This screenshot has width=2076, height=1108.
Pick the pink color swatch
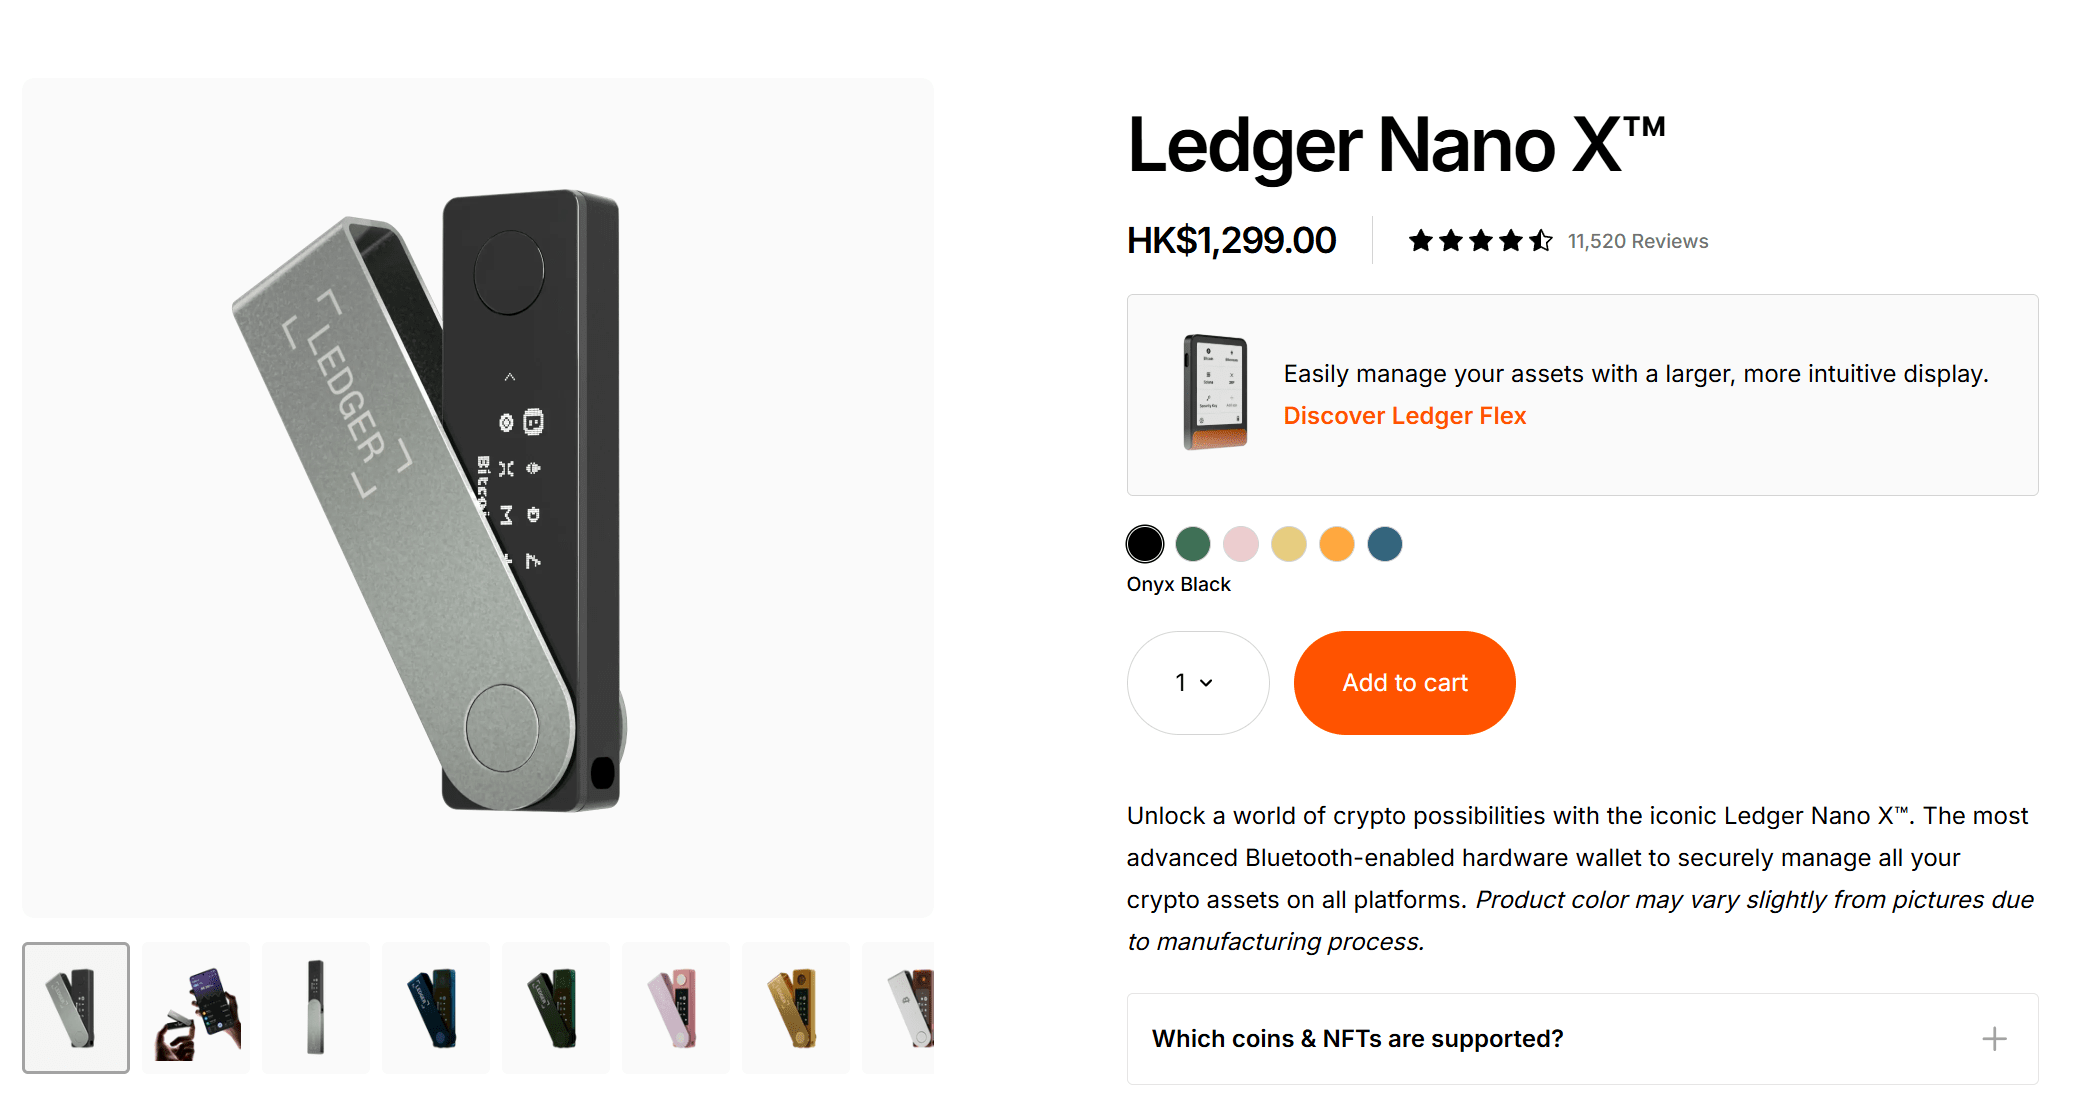[1241, 544]
